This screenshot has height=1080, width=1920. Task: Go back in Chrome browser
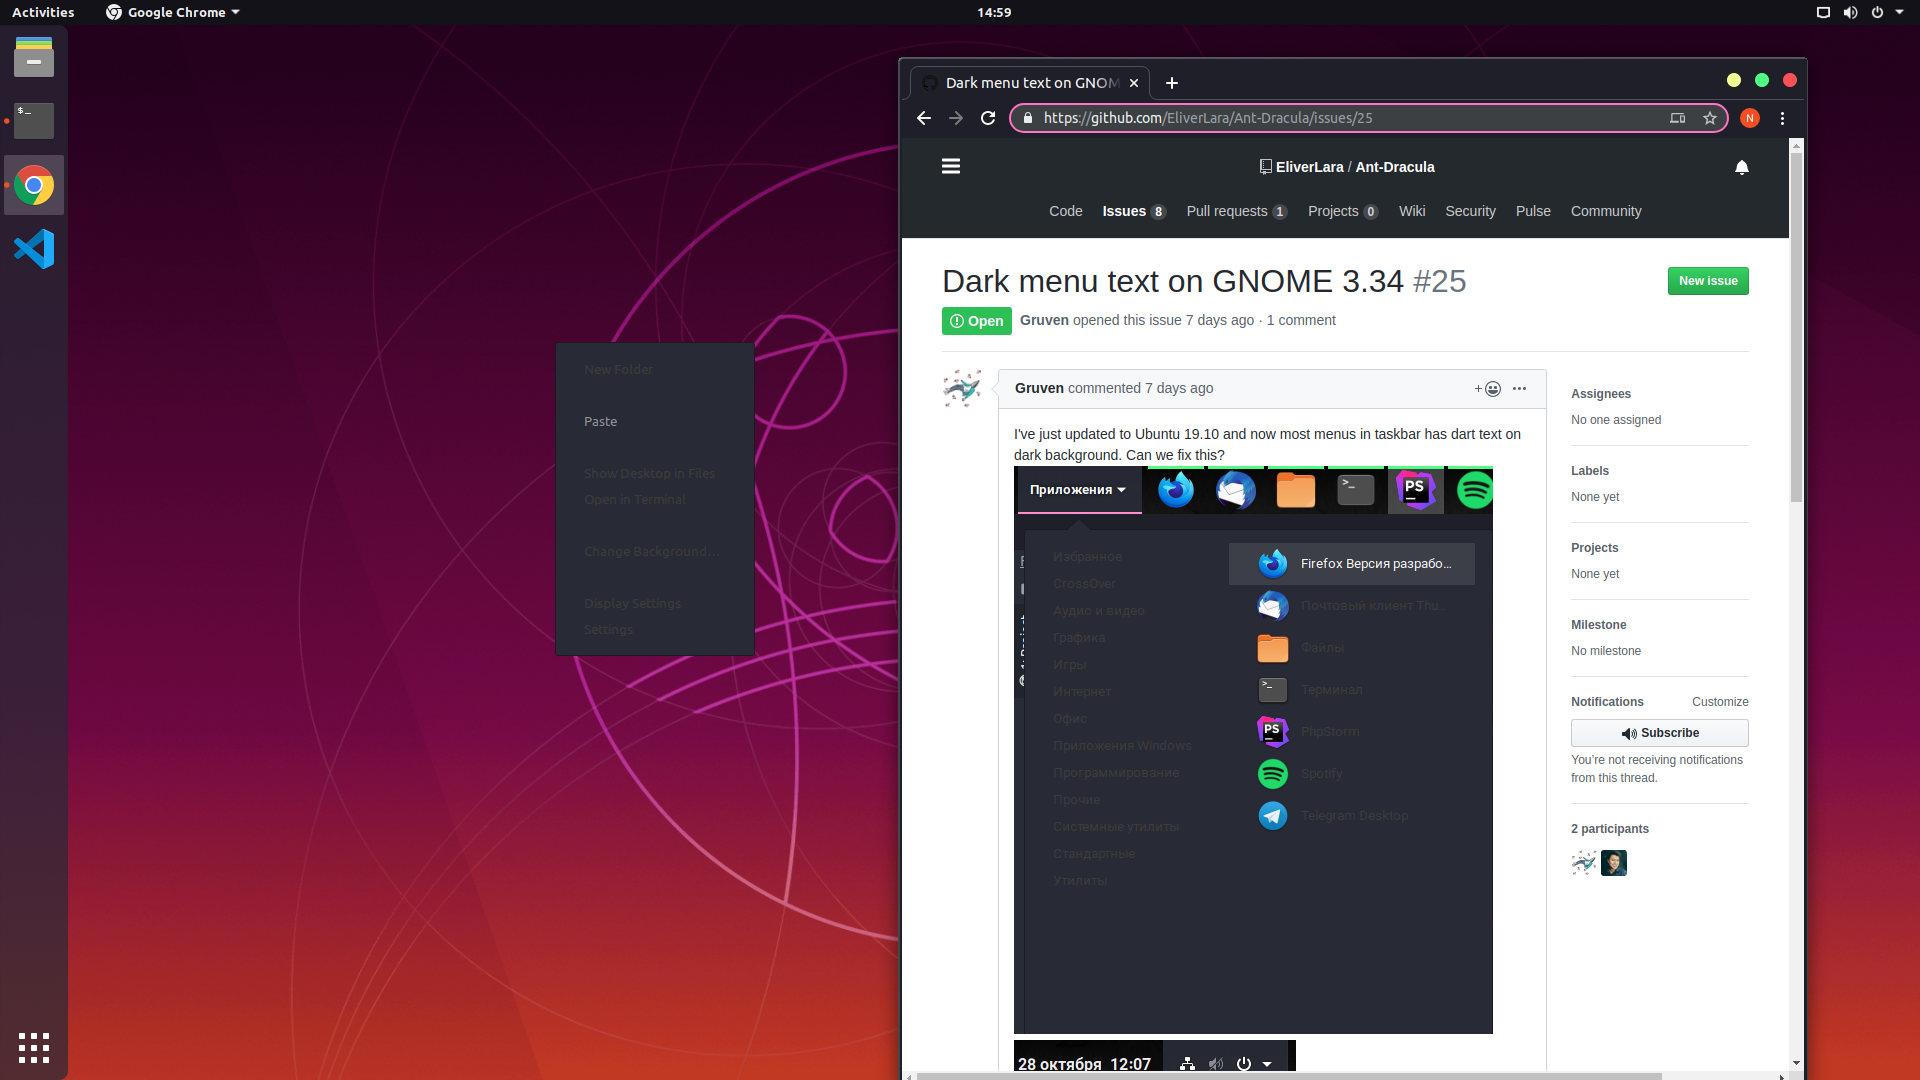(x=924, y=118)
